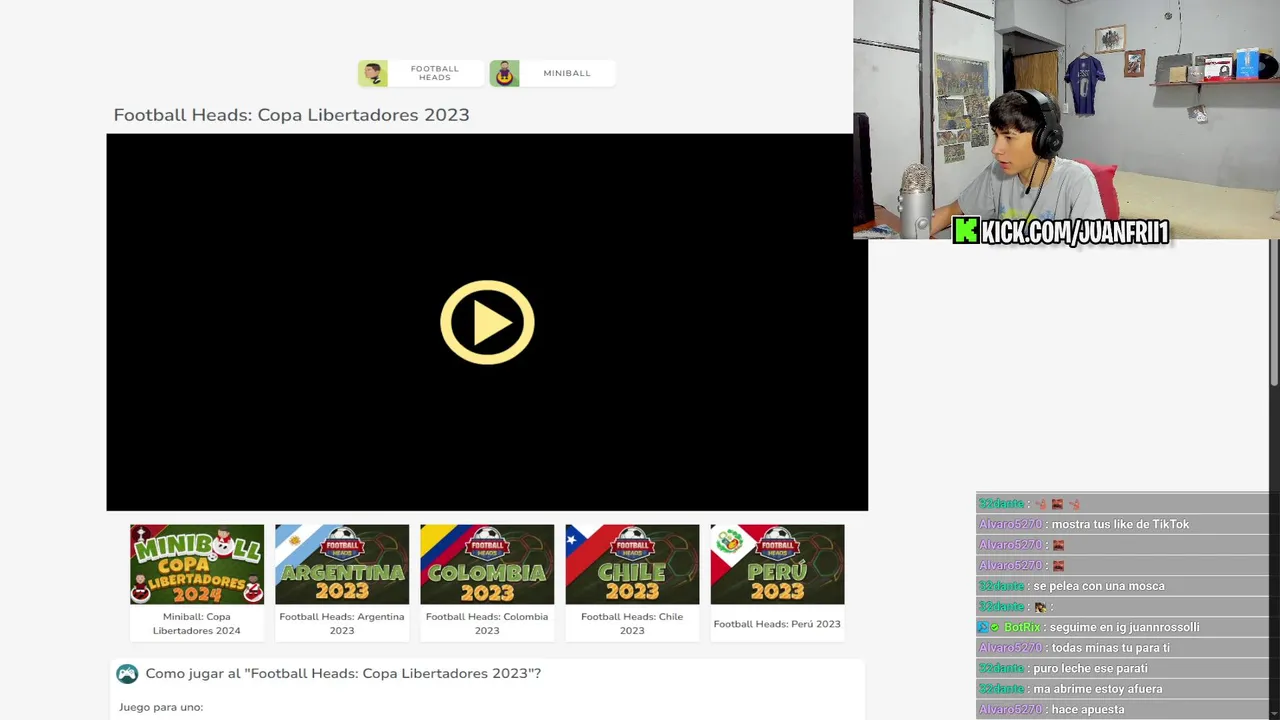The width and height of the screenshot is (1280, 720).
Task: Open Football Heads Colombia 2023 thumbnail
Action: 487,564
